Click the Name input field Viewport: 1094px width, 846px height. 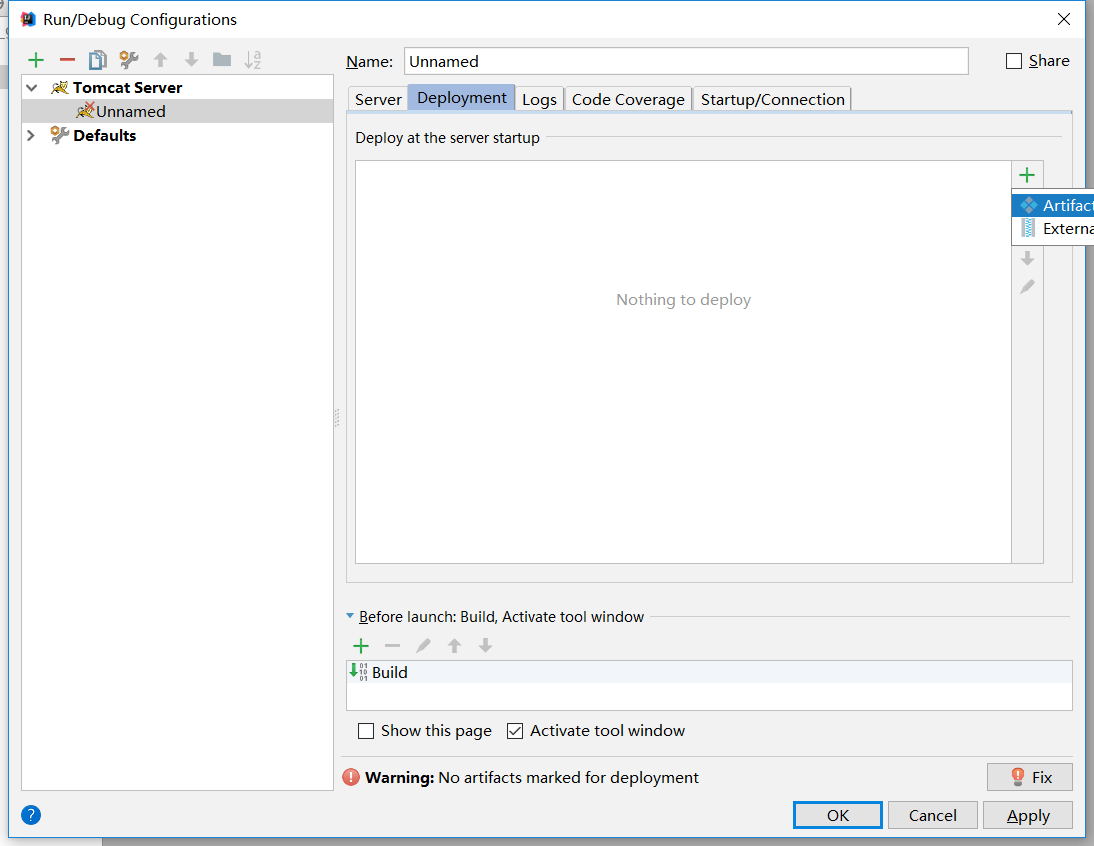pyautogui.click(x=686, y=61)
